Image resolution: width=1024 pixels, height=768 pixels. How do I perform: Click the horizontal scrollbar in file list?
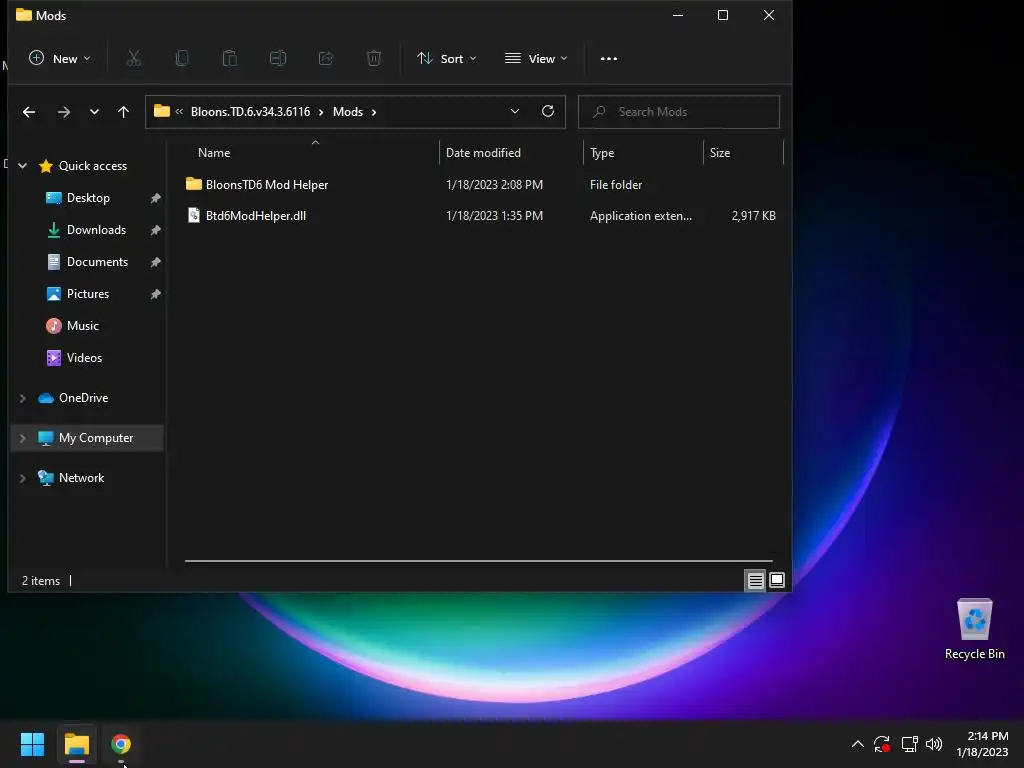click(479, 560)
